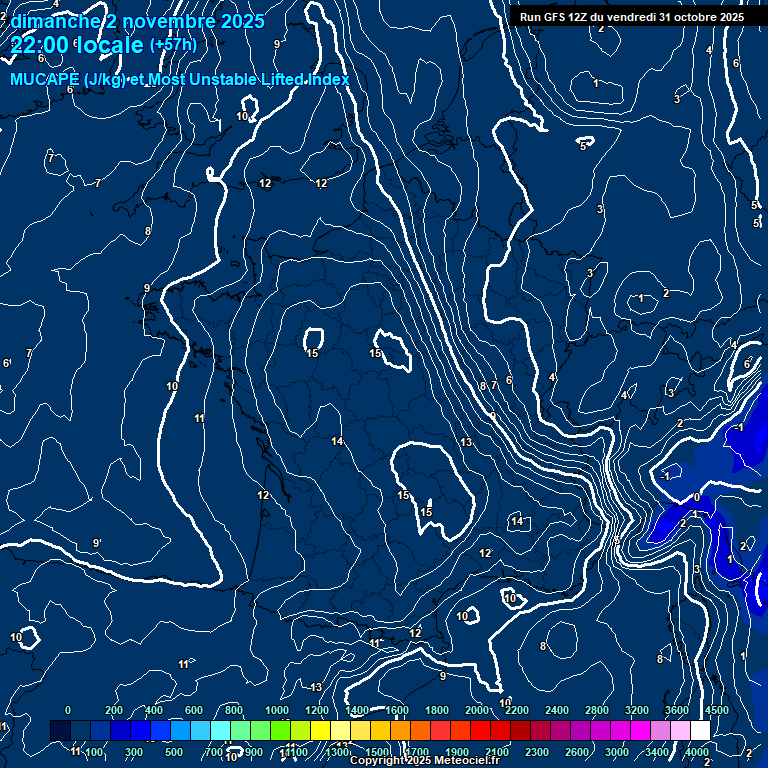Click the 'dimanche 2 novembre 2025' date title

[138, 22]
